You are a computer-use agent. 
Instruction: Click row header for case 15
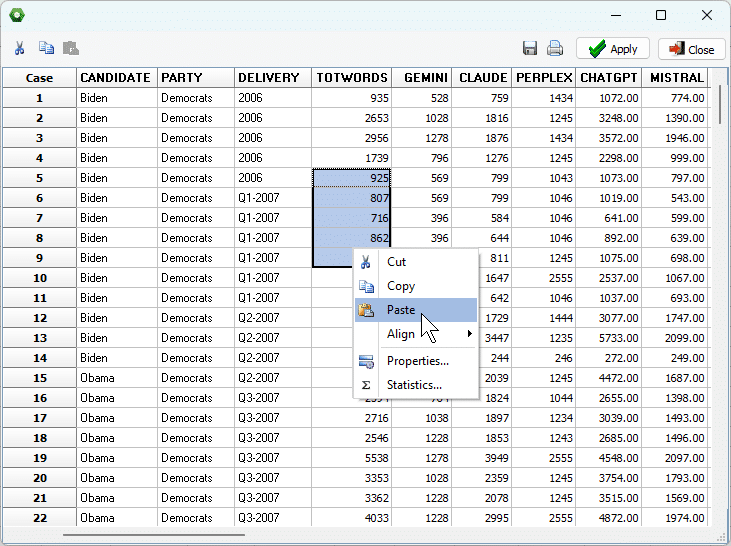point(40,378)
